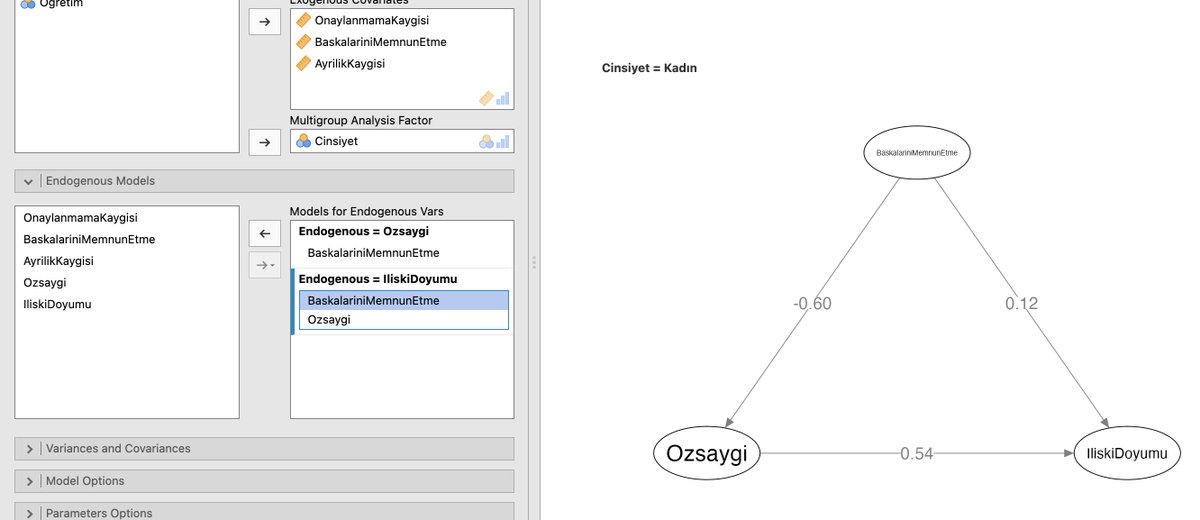Move variable into Exogenous Covariates with arrow button
Image resolution: width=1200 pixels, height=520 pixels.
(x=264, y=22)
